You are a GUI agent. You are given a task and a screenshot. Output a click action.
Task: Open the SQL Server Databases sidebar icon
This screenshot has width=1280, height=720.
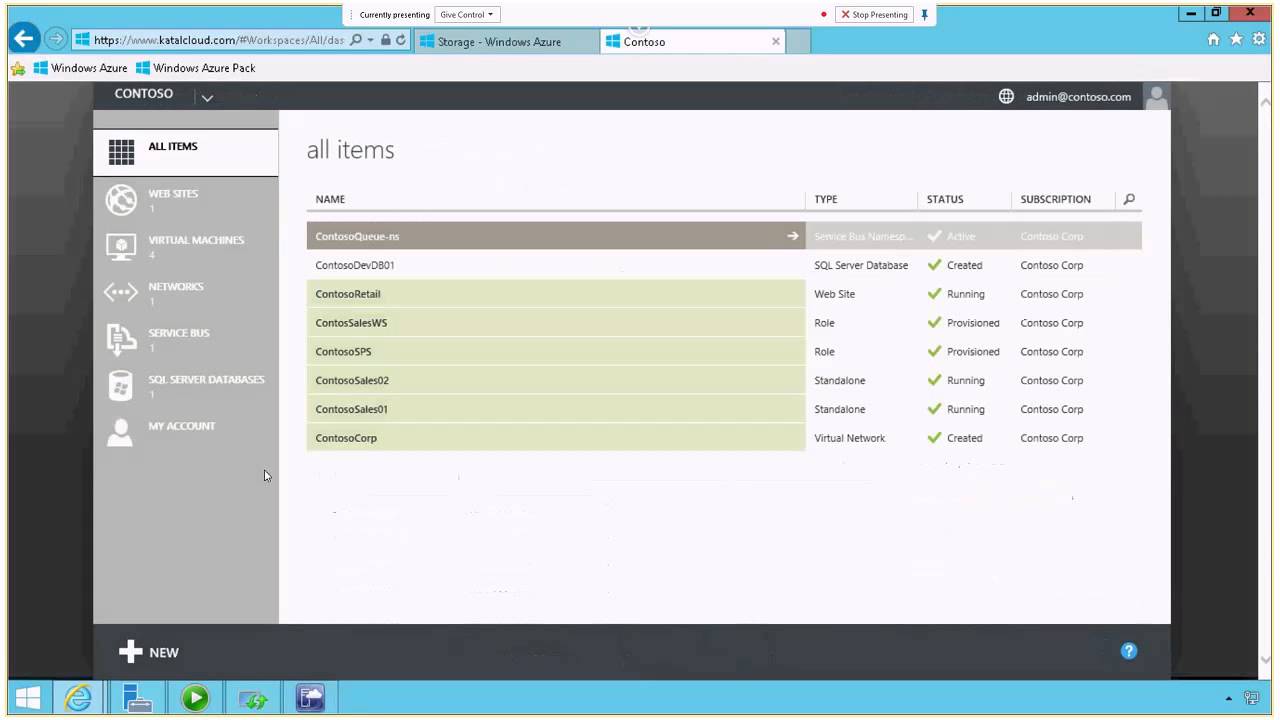121,386
